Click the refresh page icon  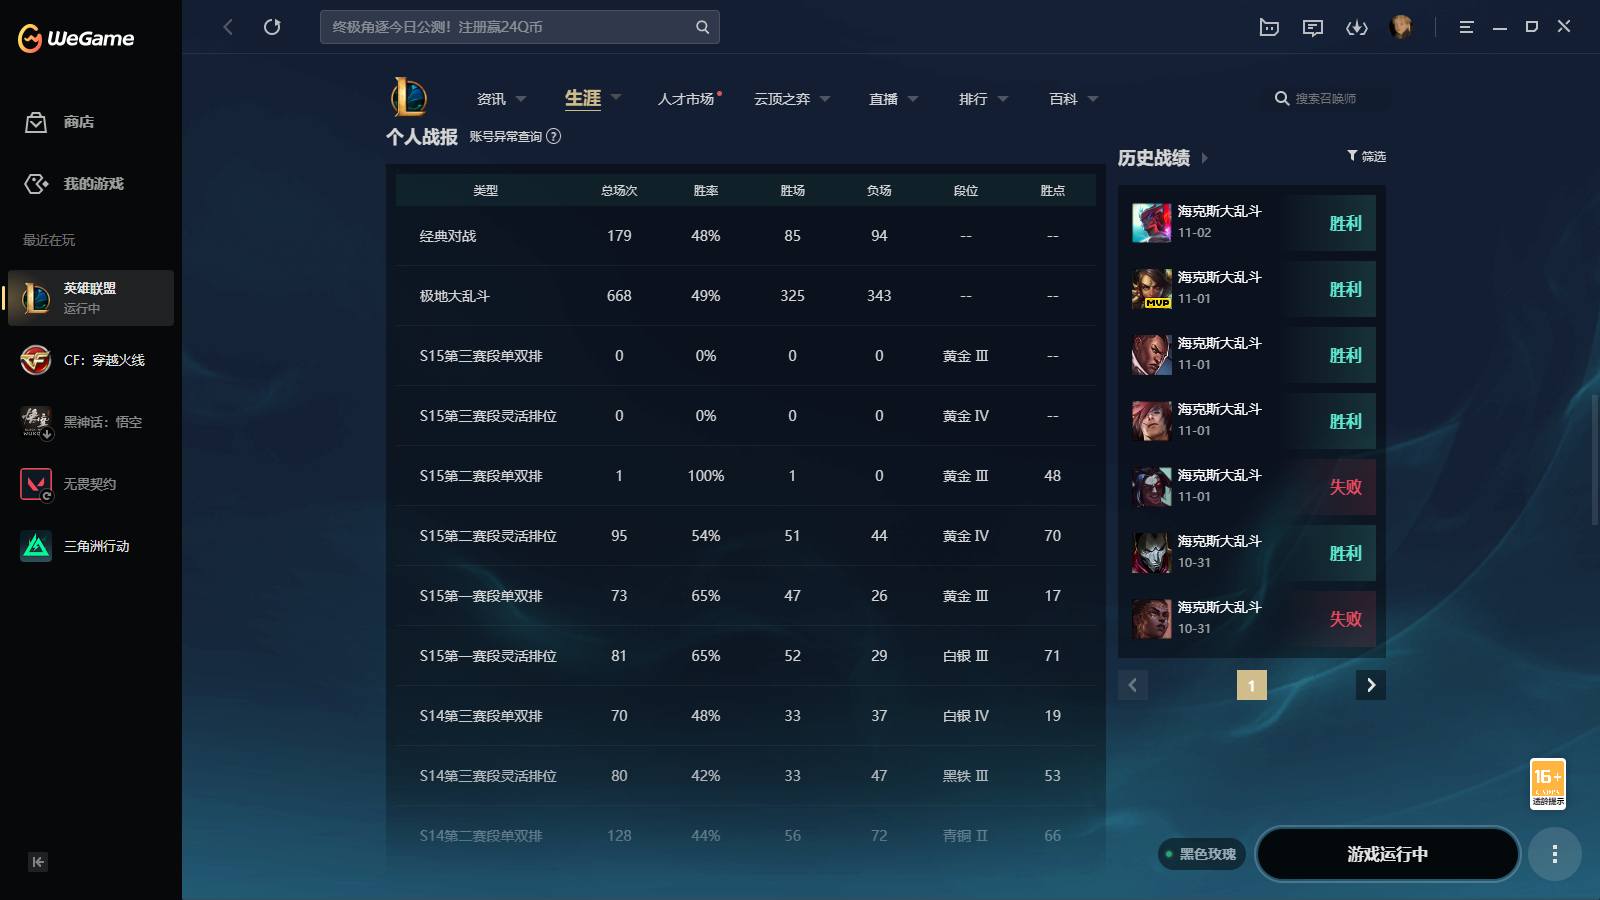click(x=272, y=27)
